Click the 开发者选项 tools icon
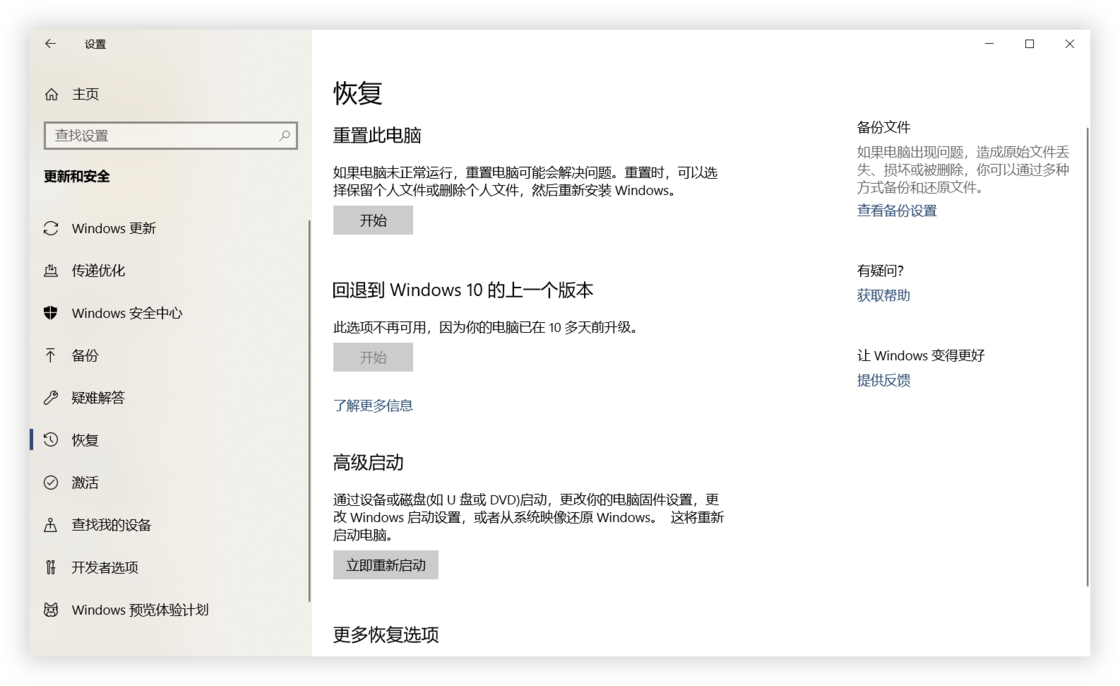This screenshot has width=1120, height=686. coord(51,567)
